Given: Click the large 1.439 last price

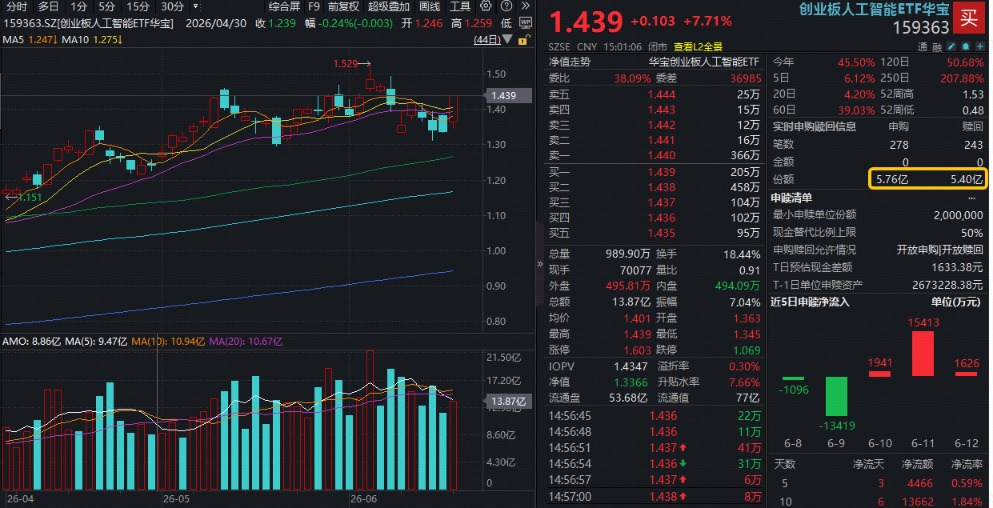Looking at the screenshot, I should pos(586,22).
